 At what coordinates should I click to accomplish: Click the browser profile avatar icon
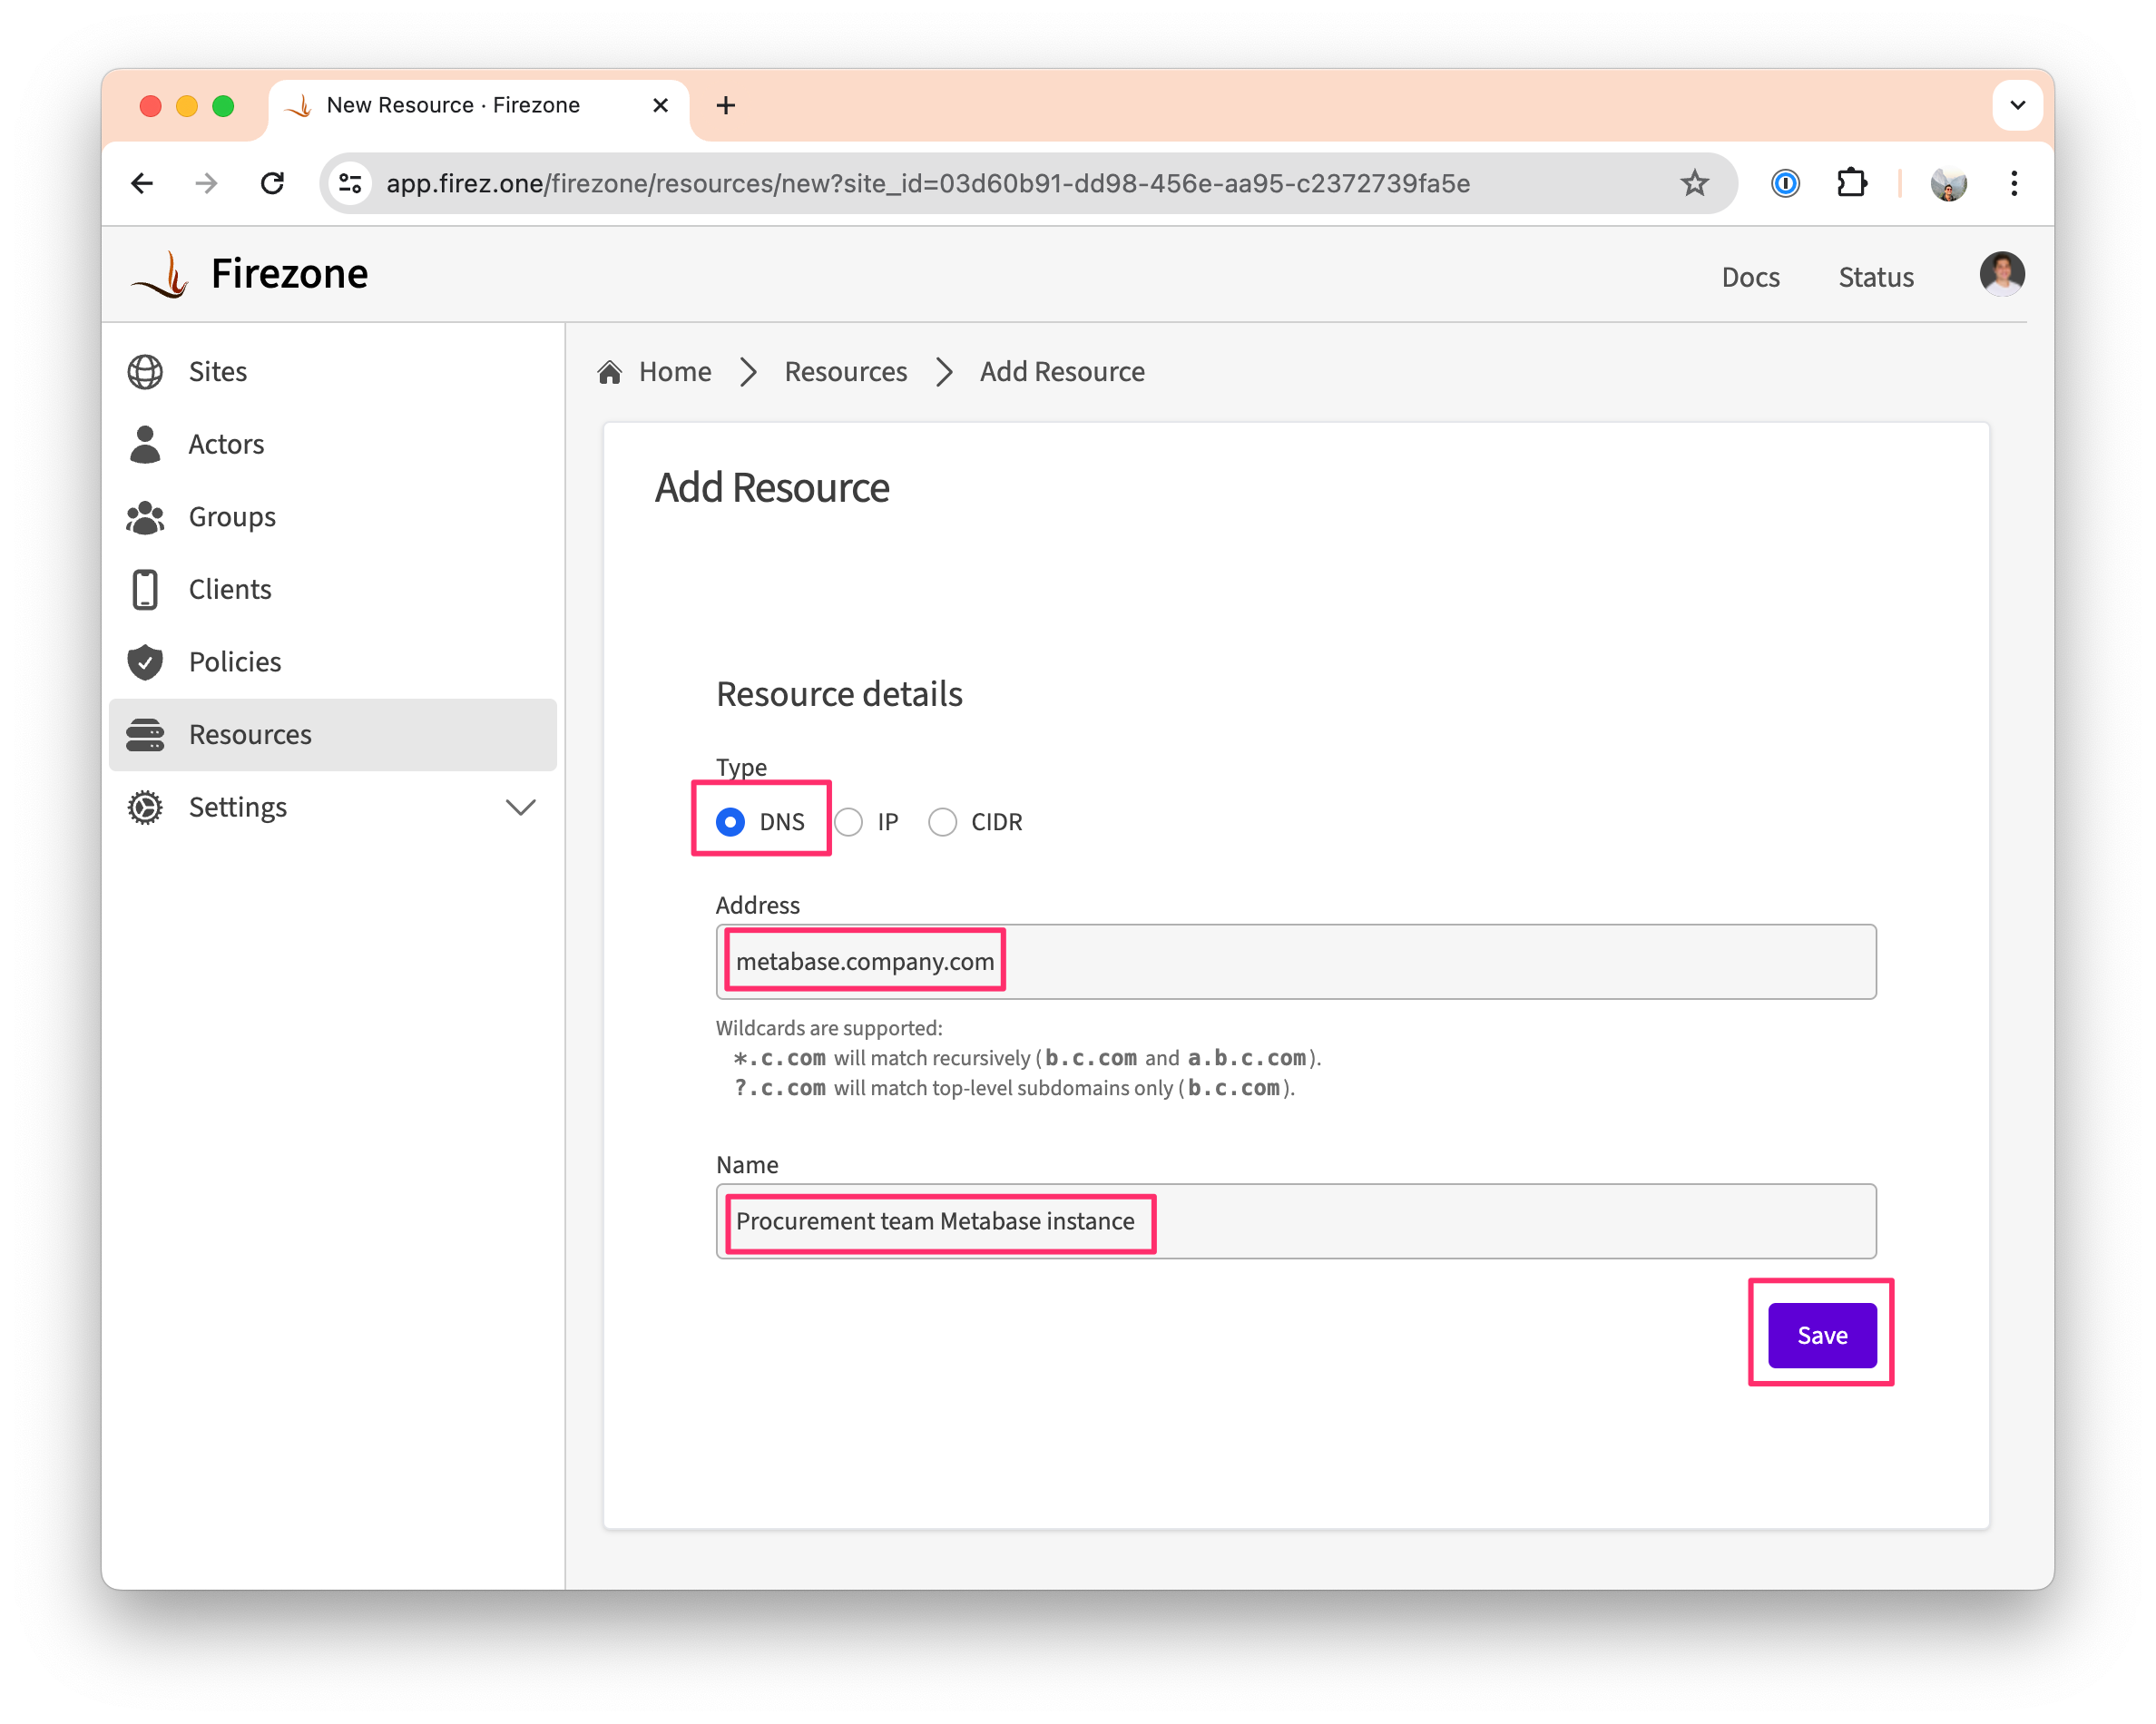(x=1950, y=183)
